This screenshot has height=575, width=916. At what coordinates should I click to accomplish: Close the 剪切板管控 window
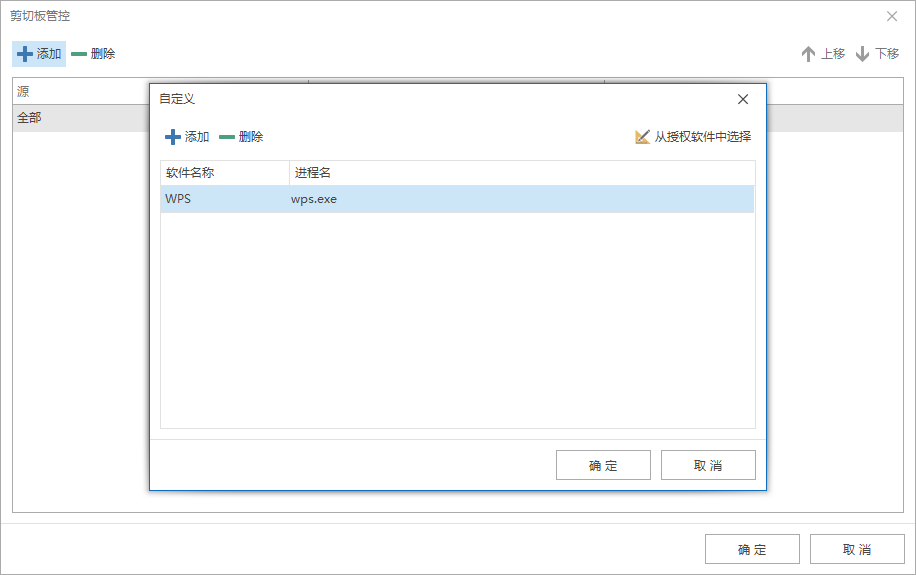tap(892, 16)
